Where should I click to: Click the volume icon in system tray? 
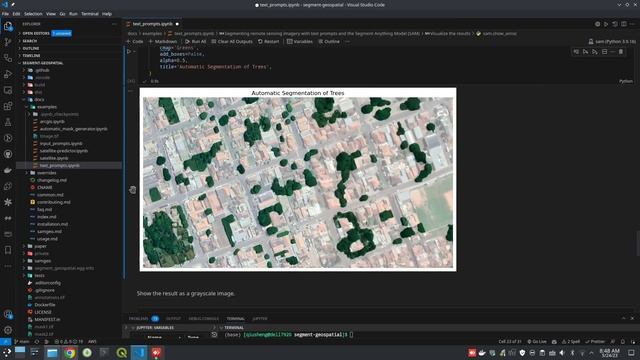pyautogui.click(x=562, y=353)
